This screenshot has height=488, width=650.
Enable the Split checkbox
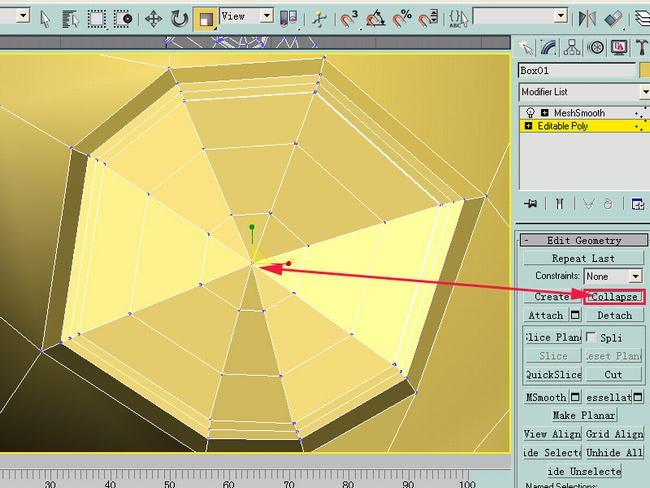pyautogui.click(x=591, y=337)
